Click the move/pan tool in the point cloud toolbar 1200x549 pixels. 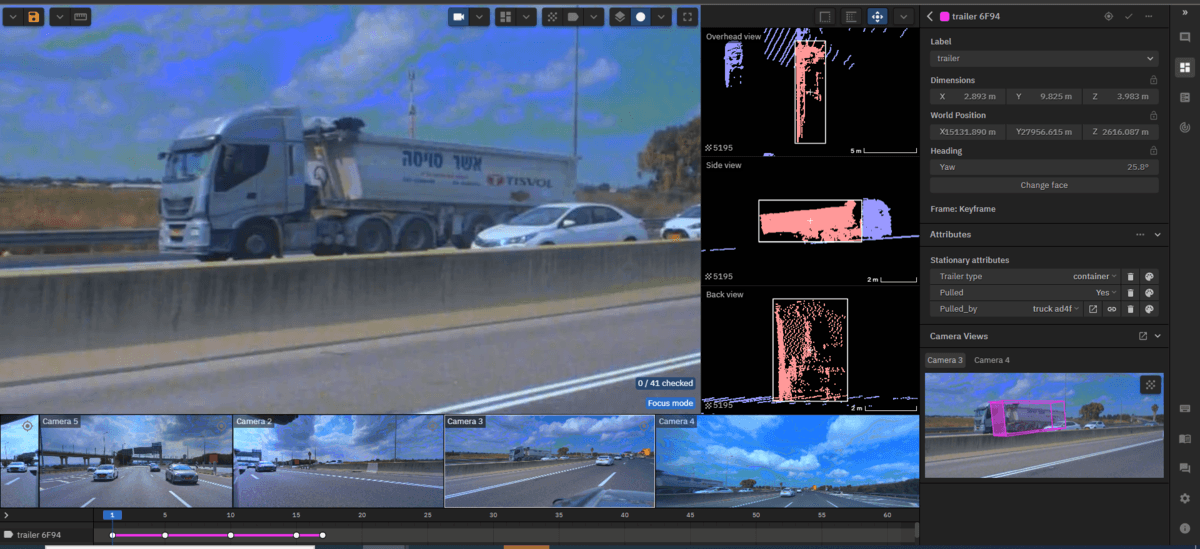click(x=877, y=17)
